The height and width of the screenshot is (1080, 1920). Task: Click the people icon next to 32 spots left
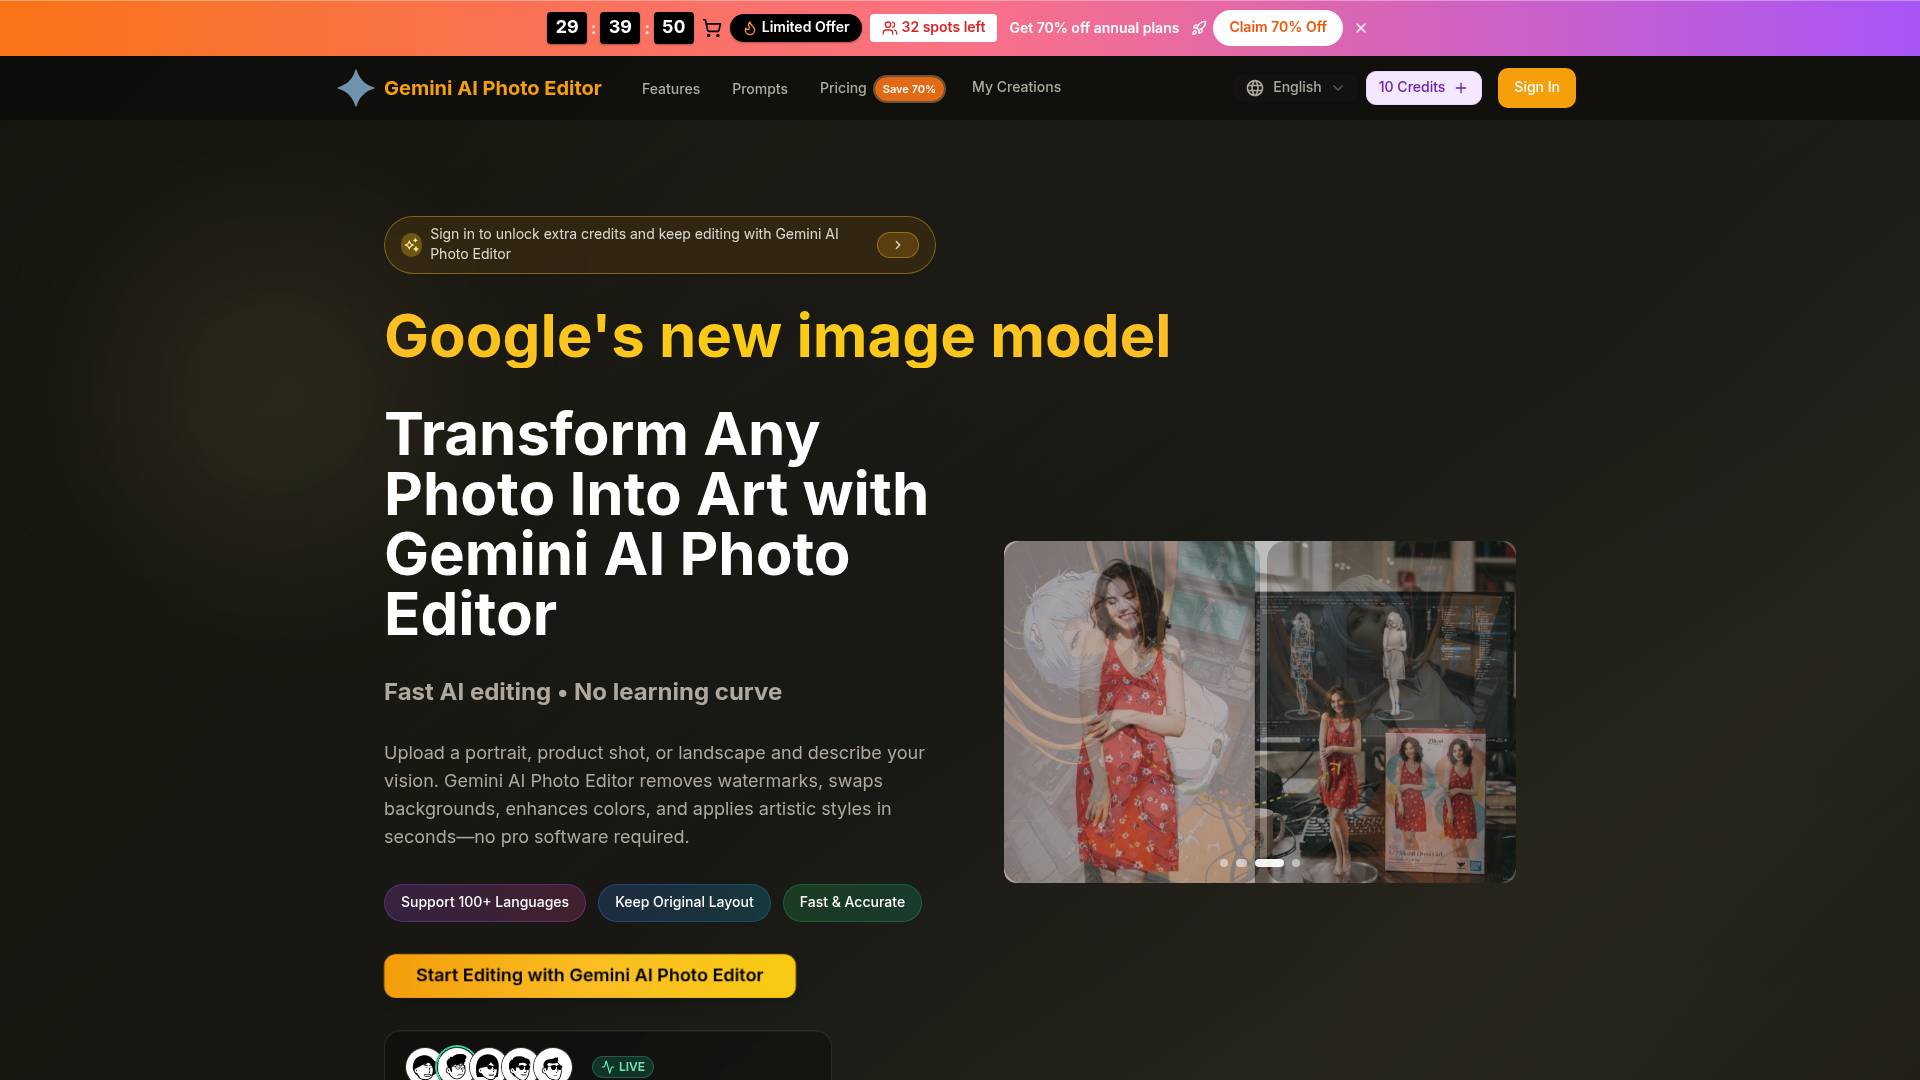[890, 27]
